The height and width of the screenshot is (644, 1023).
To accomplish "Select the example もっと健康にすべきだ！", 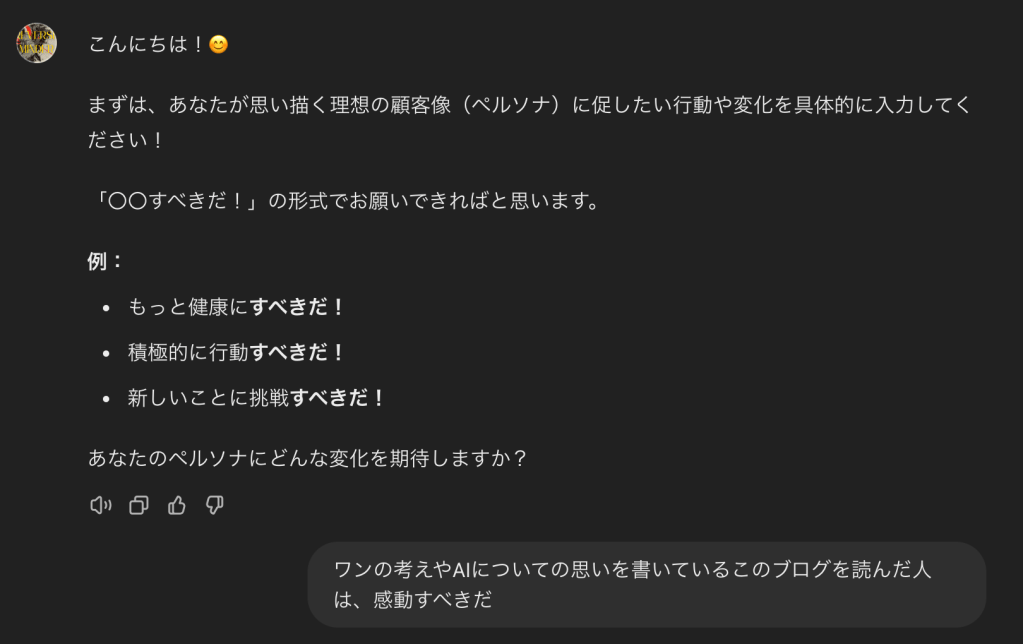I will coord(237,307).
